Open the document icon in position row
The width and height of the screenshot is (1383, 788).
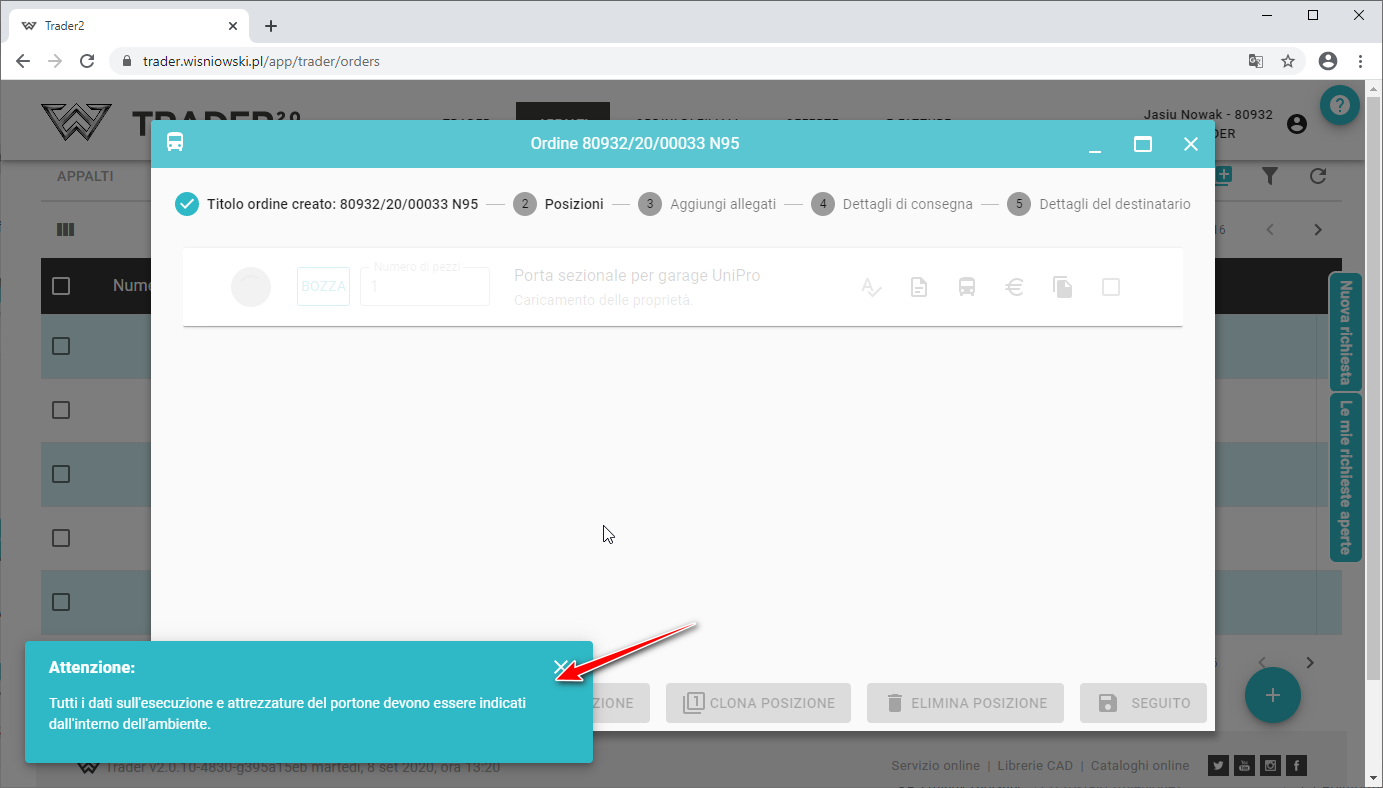[x=918, y=287]
